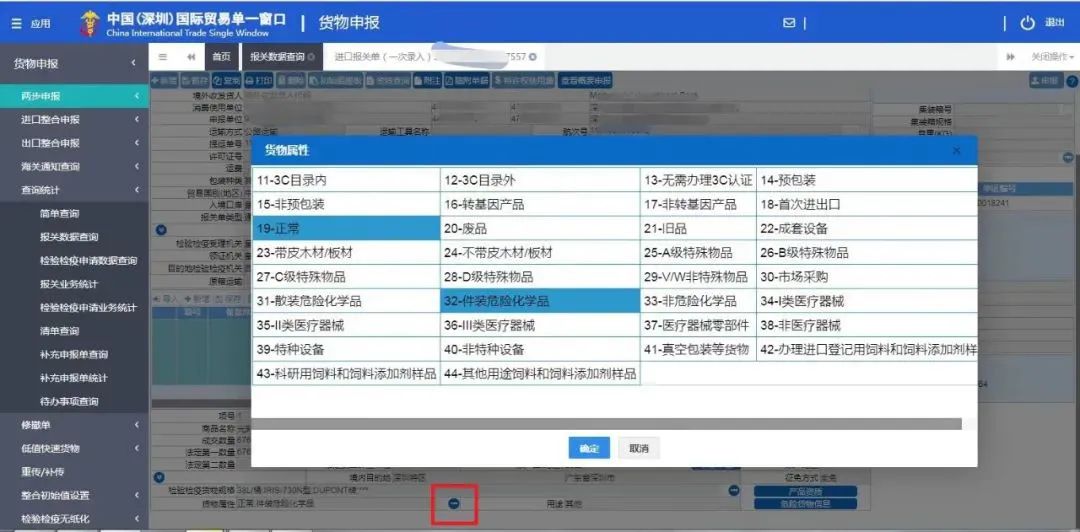Click the tab bar collapse menu icon

click(163, 57)
